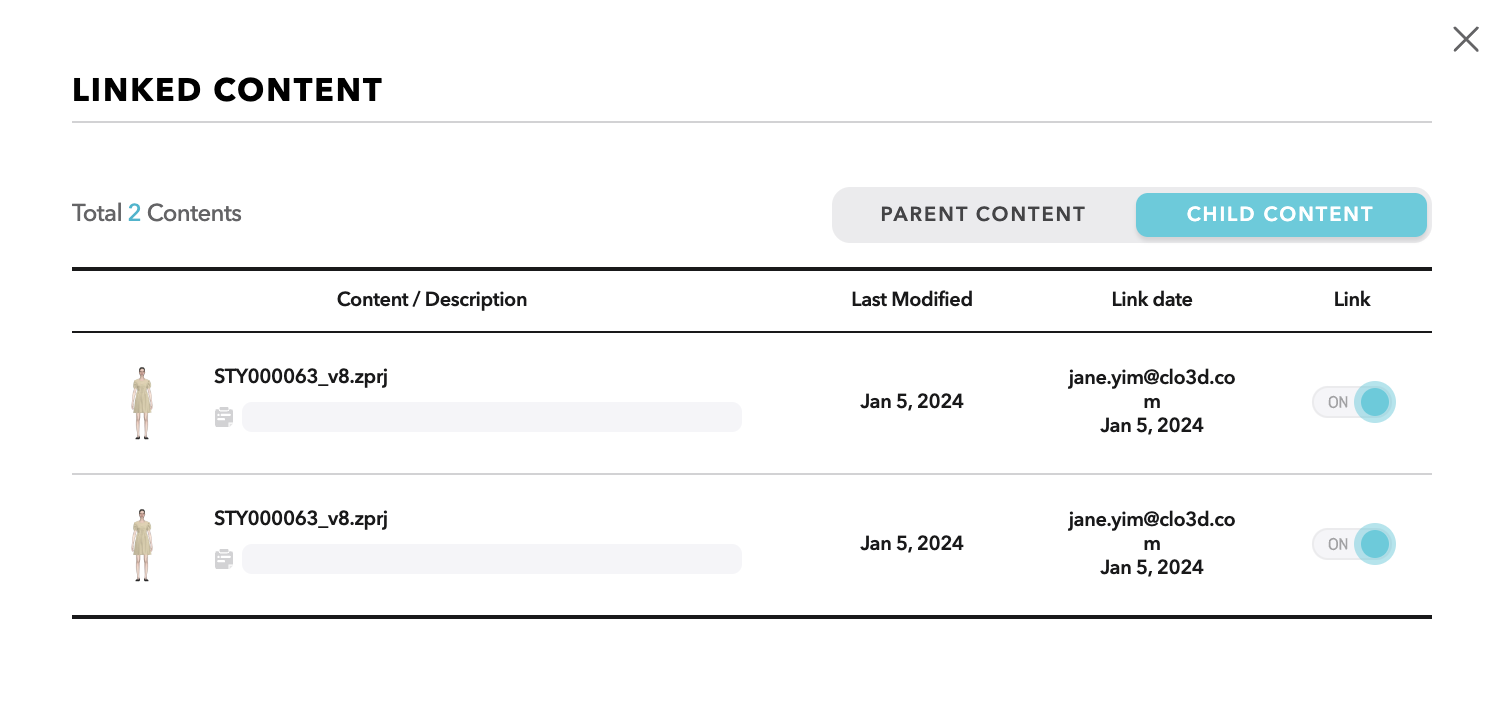Switch to the Parent Content tab
Screen dimensions: 1502x704
pyautogui.click(x=983, y=214)
